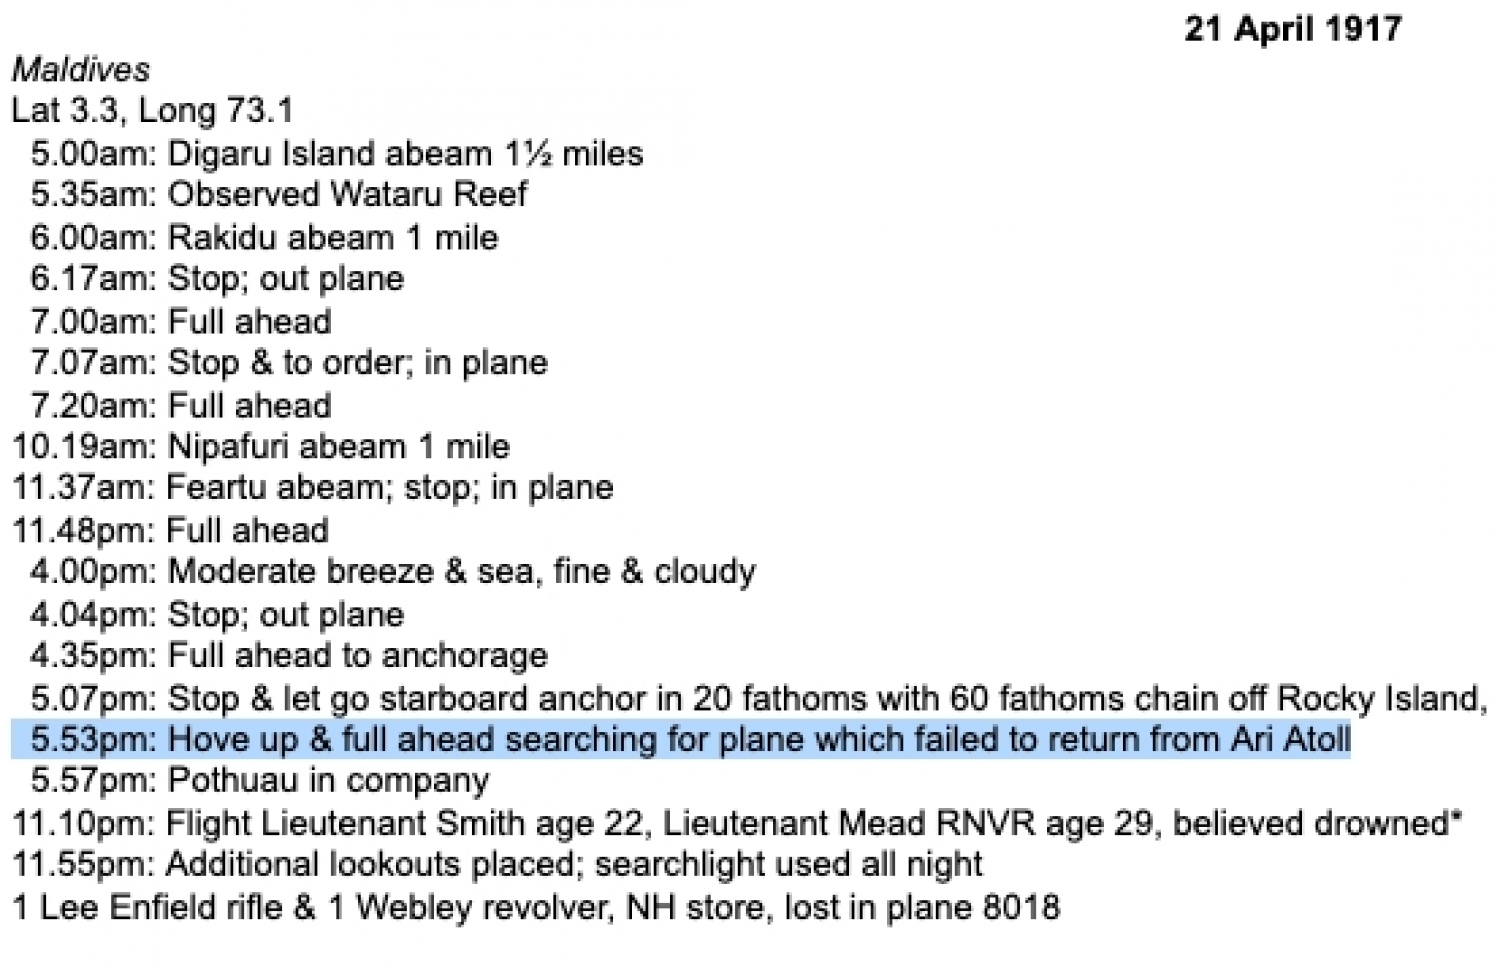Click the Lat 3.3, Long 73.1 line
The image size is (1500, 968).
click(152, 110)
